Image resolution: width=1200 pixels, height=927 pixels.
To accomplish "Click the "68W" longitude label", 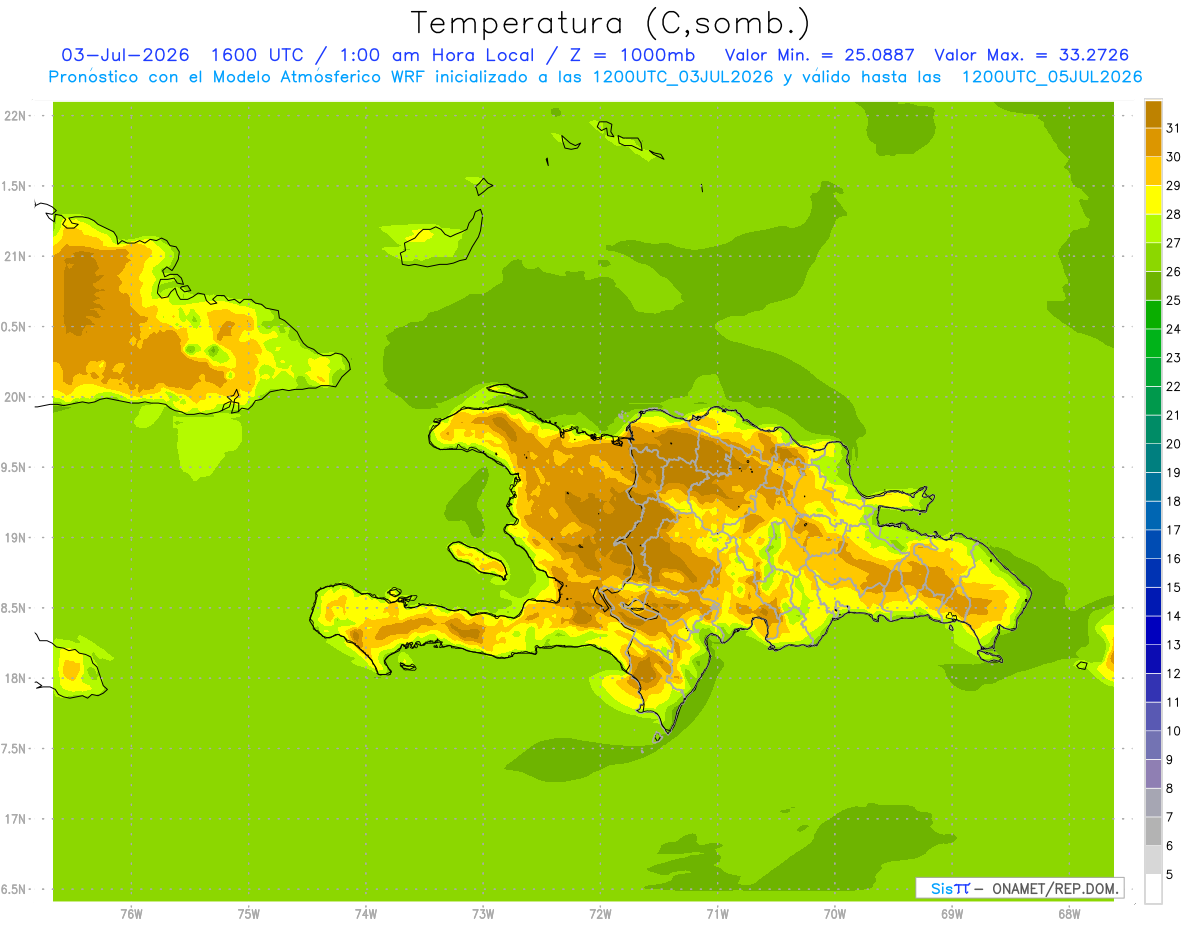I will point(1069,913).
